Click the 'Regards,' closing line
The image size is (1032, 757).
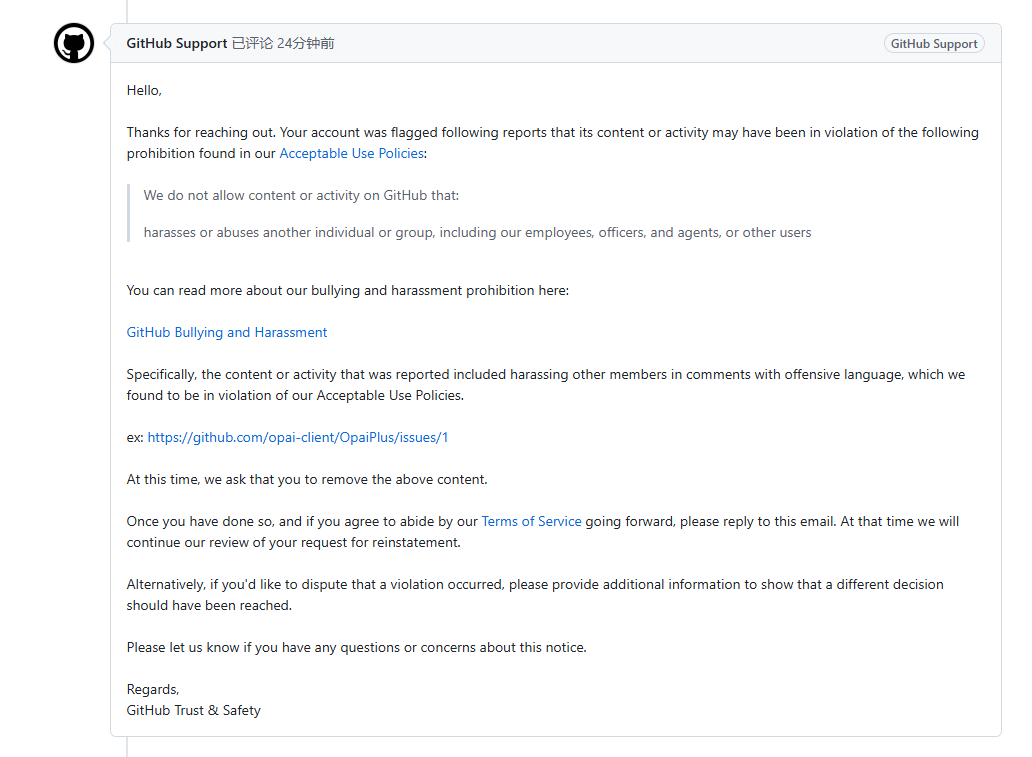point(153,689)
